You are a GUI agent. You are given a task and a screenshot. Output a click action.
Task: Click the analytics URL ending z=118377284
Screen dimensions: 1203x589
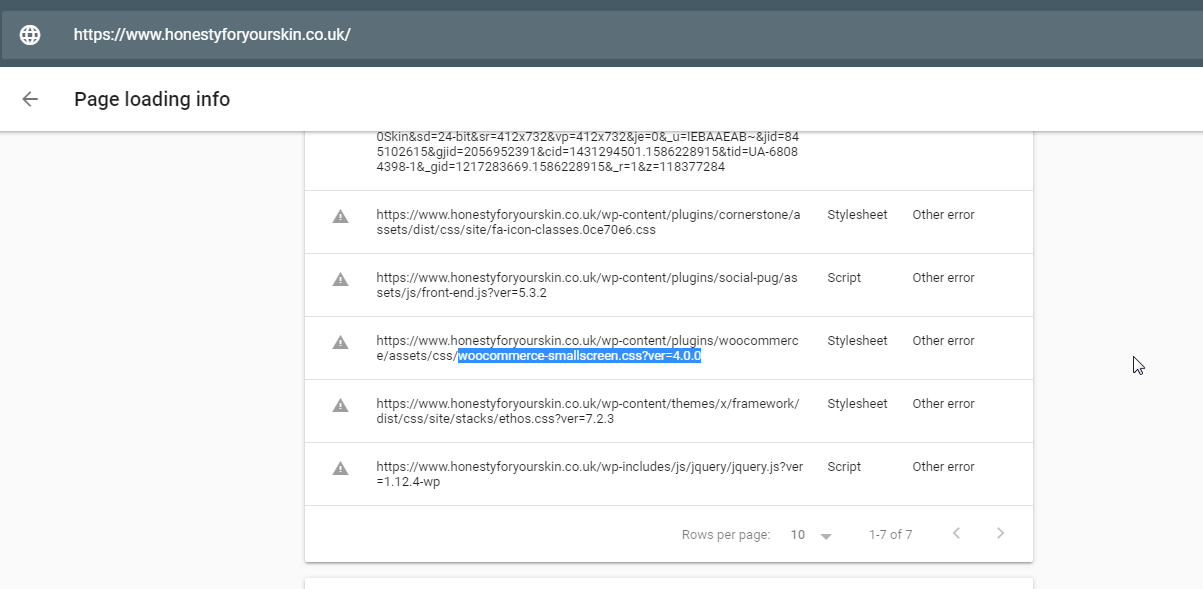pyautogui.click(x=587, y=152)
